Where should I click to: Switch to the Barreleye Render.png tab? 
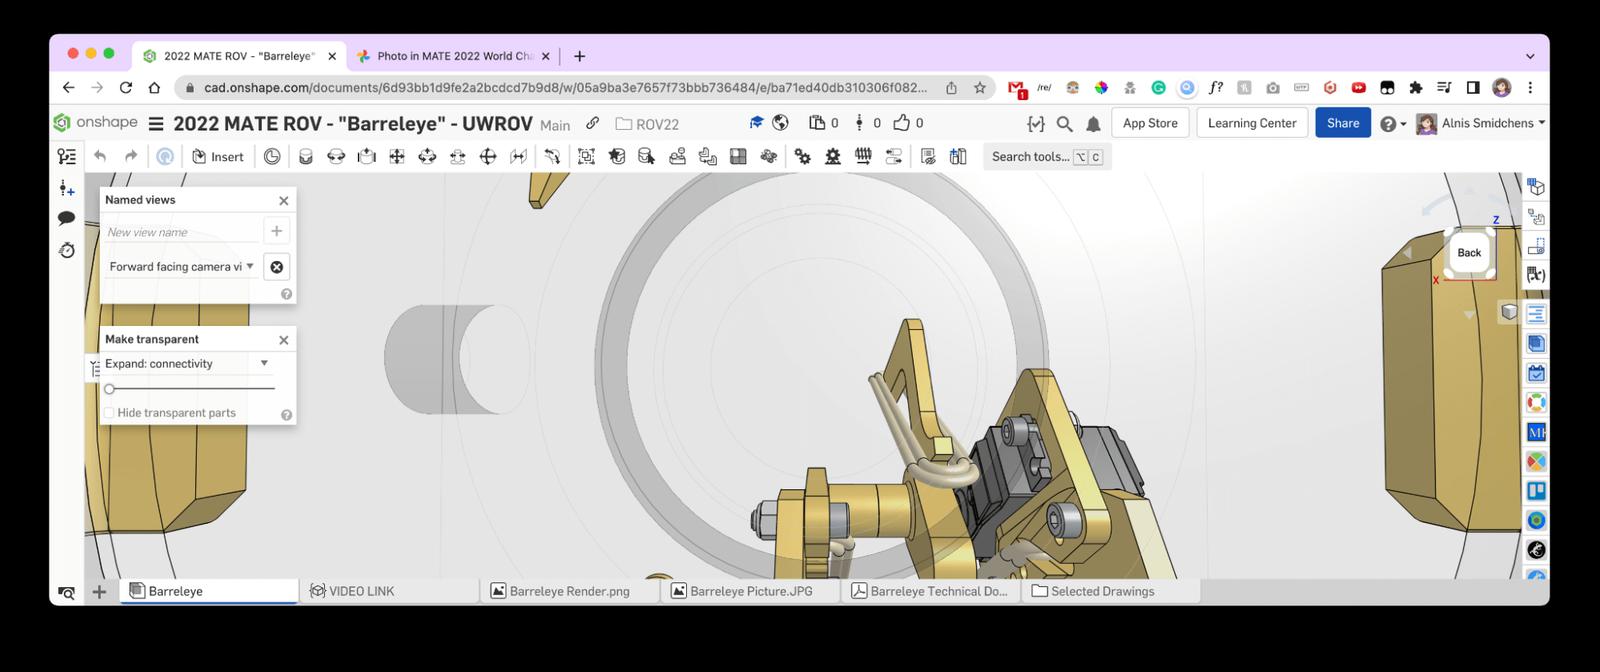569,591
